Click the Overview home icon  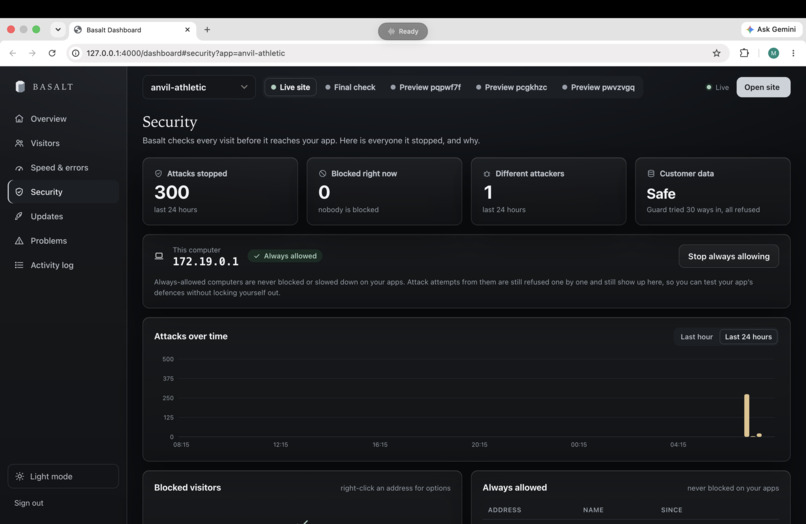[x=19, y=119]
